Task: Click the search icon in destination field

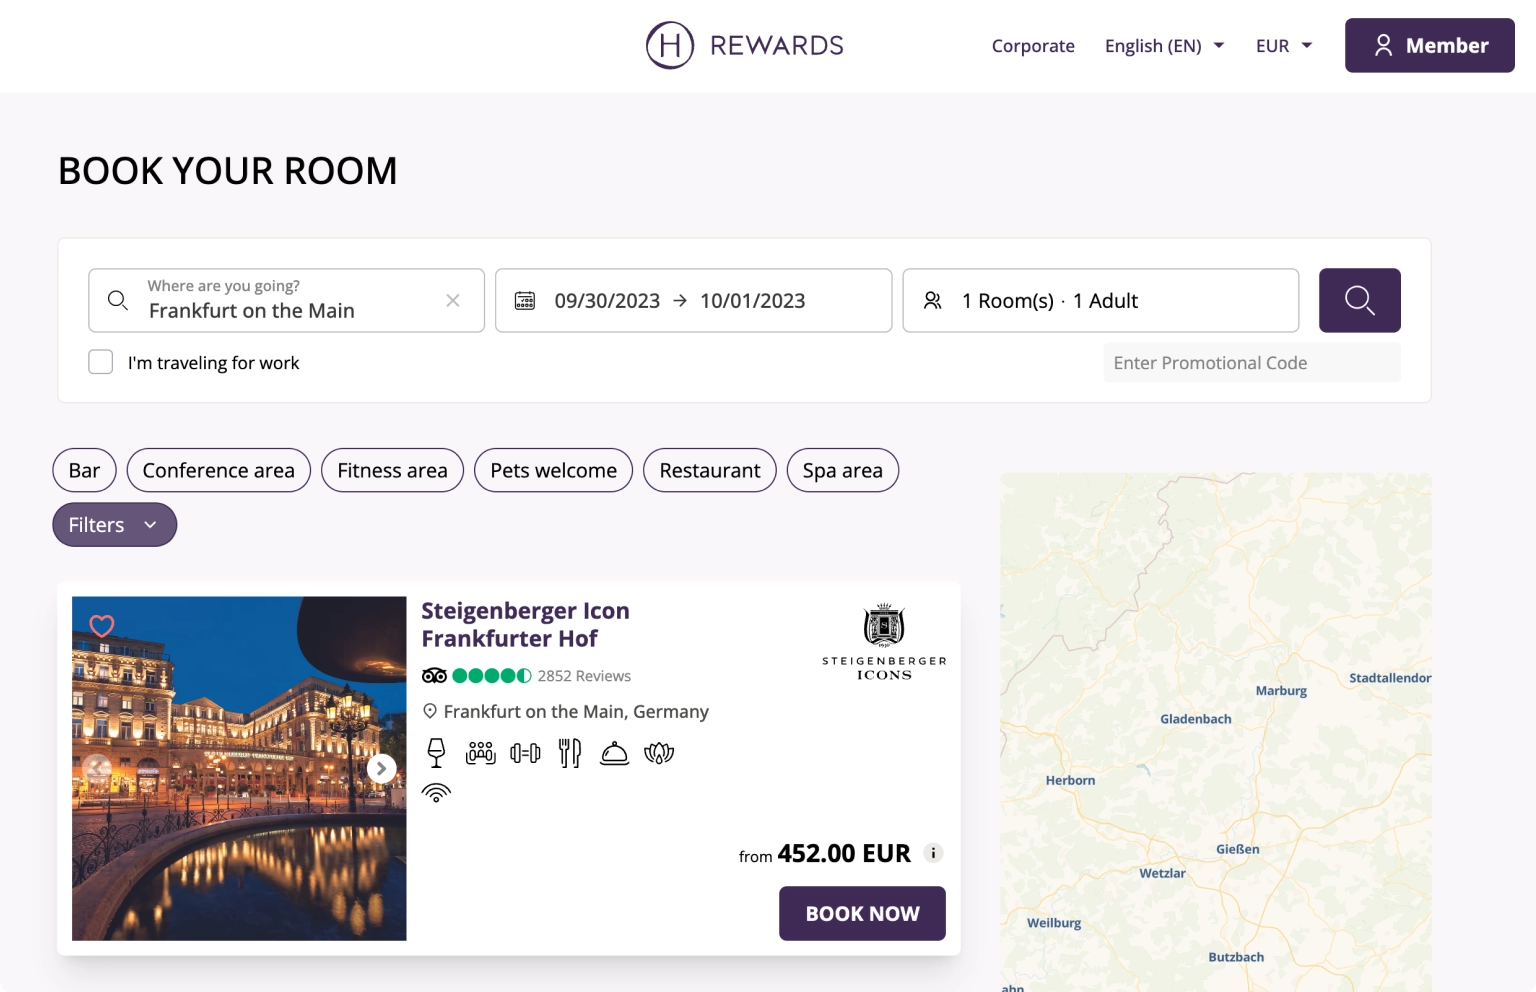Action: coord(118,300)
